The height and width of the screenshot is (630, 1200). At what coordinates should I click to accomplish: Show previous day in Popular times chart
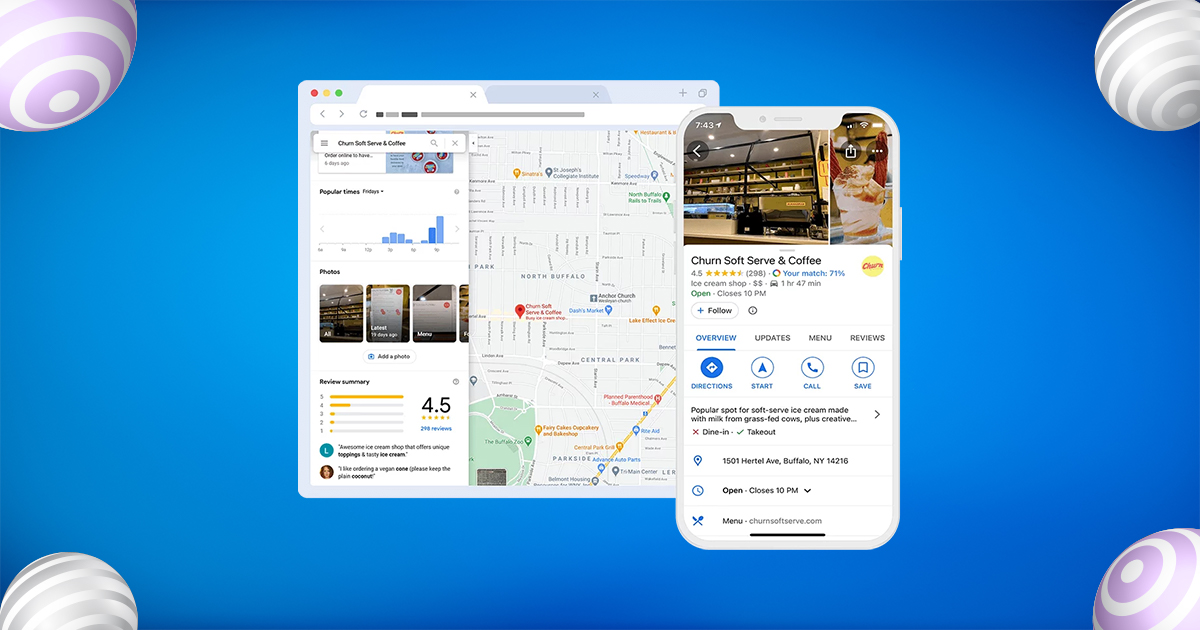(322, 229)
